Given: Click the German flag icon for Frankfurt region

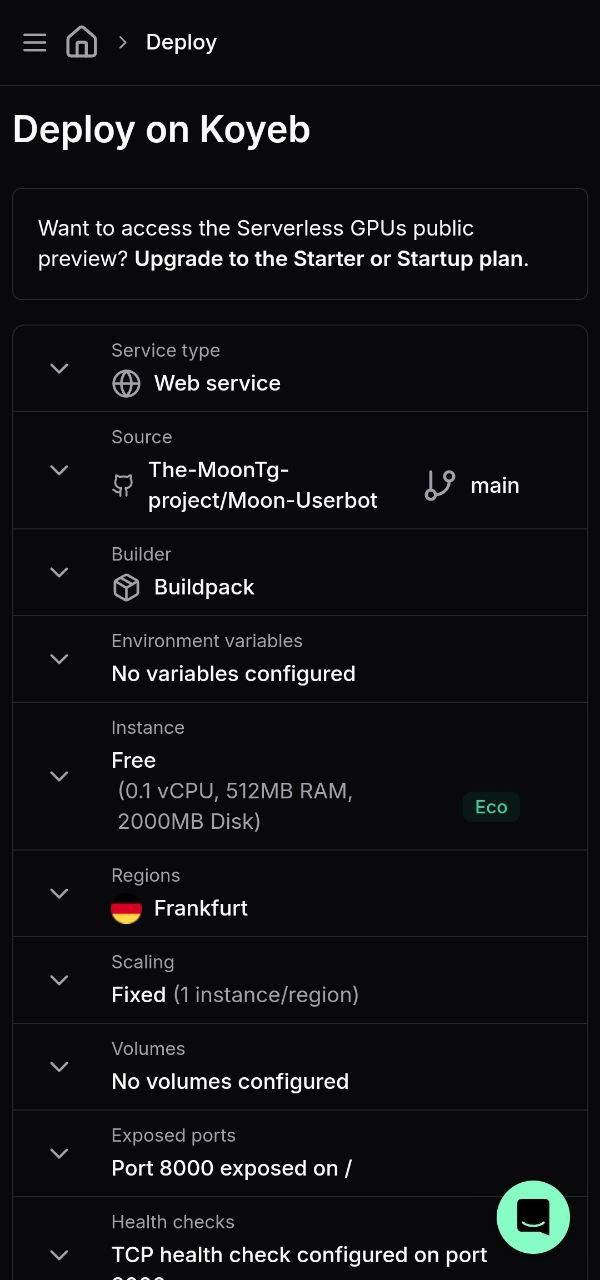Looking at the screenshot, I should [x=125, y=908].
